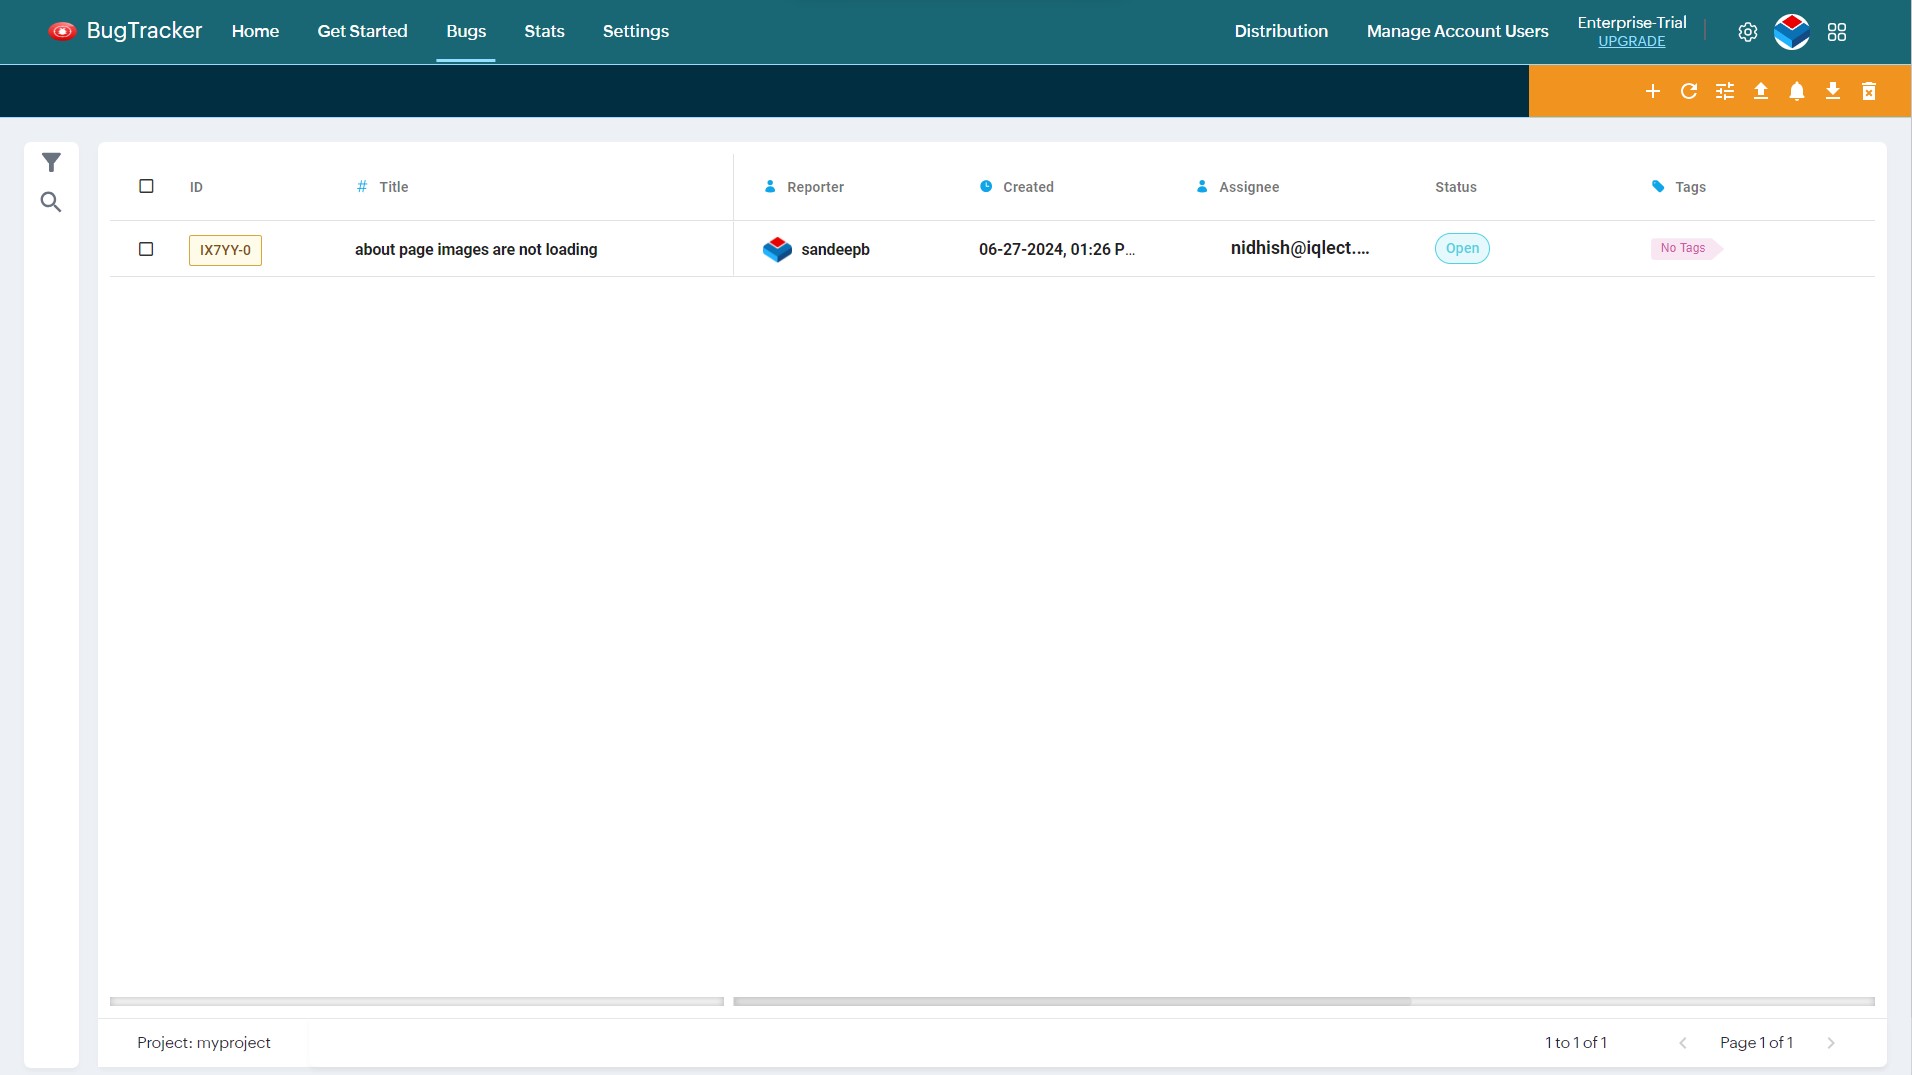Click the Open status badge
1912x1075 pixels.
click(x=1462, y=248)
